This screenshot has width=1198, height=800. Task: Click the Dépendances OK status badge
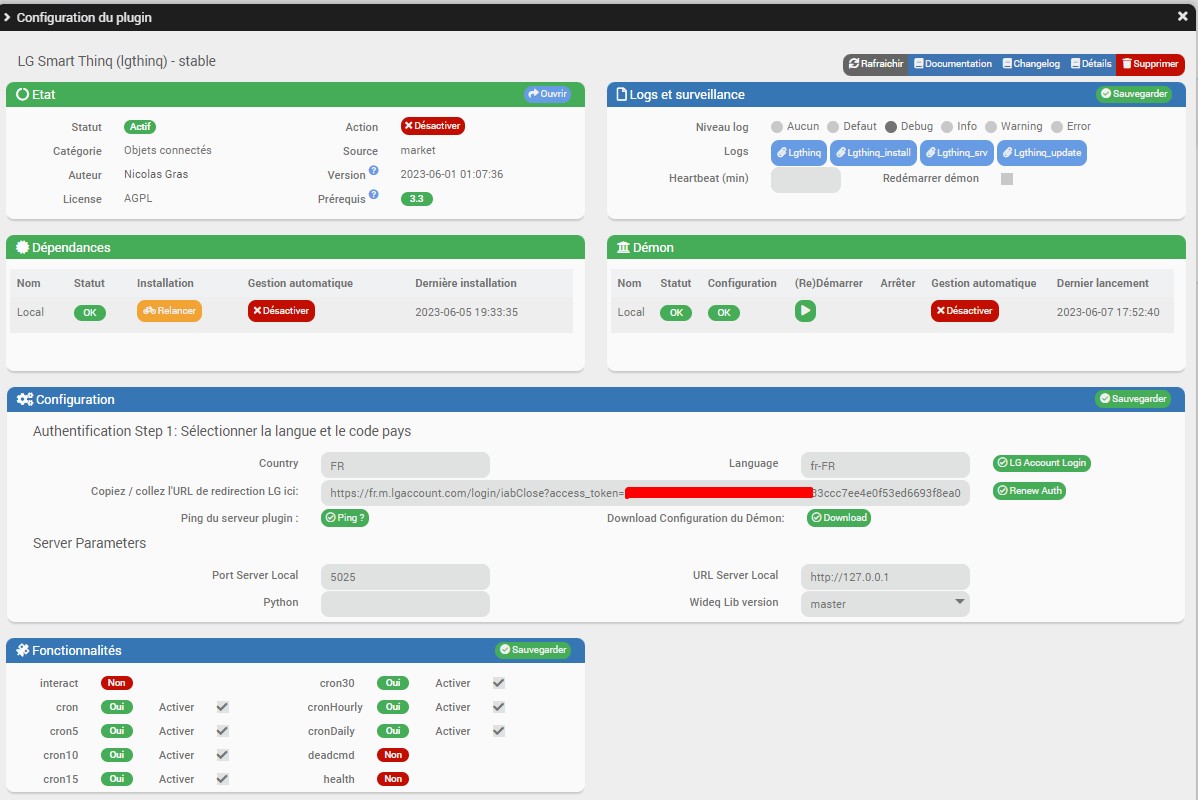pos(89,313)
